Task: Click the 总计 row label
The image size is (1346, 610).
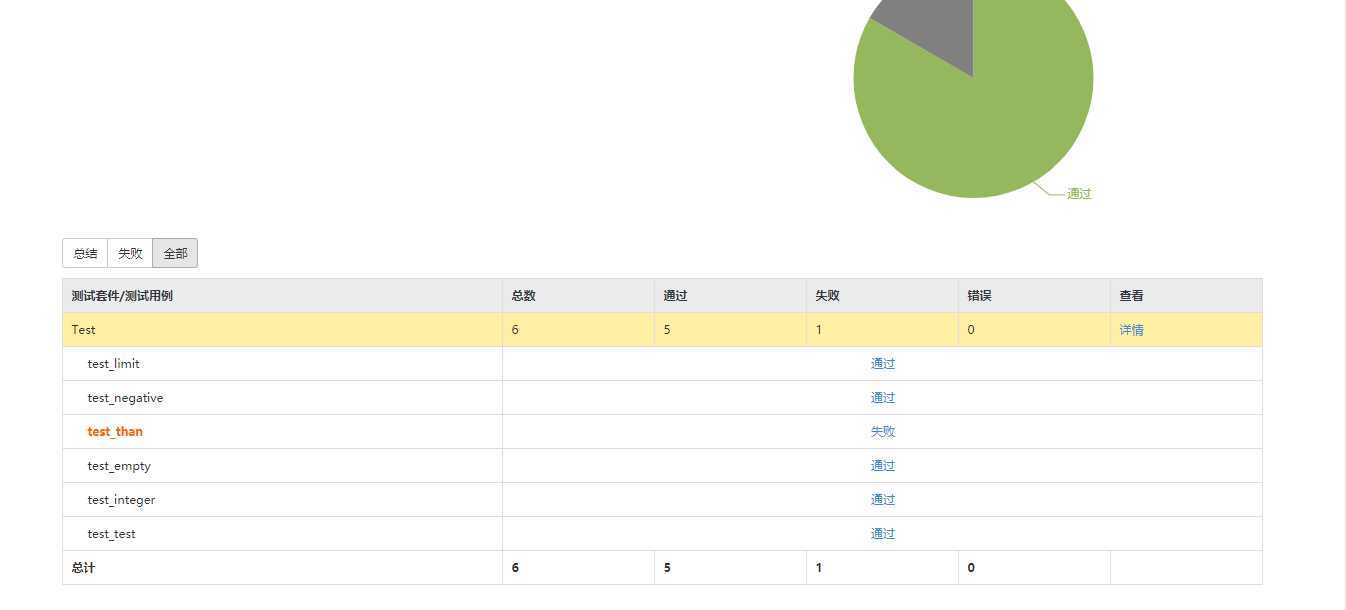Action: (x=84, y=568)
